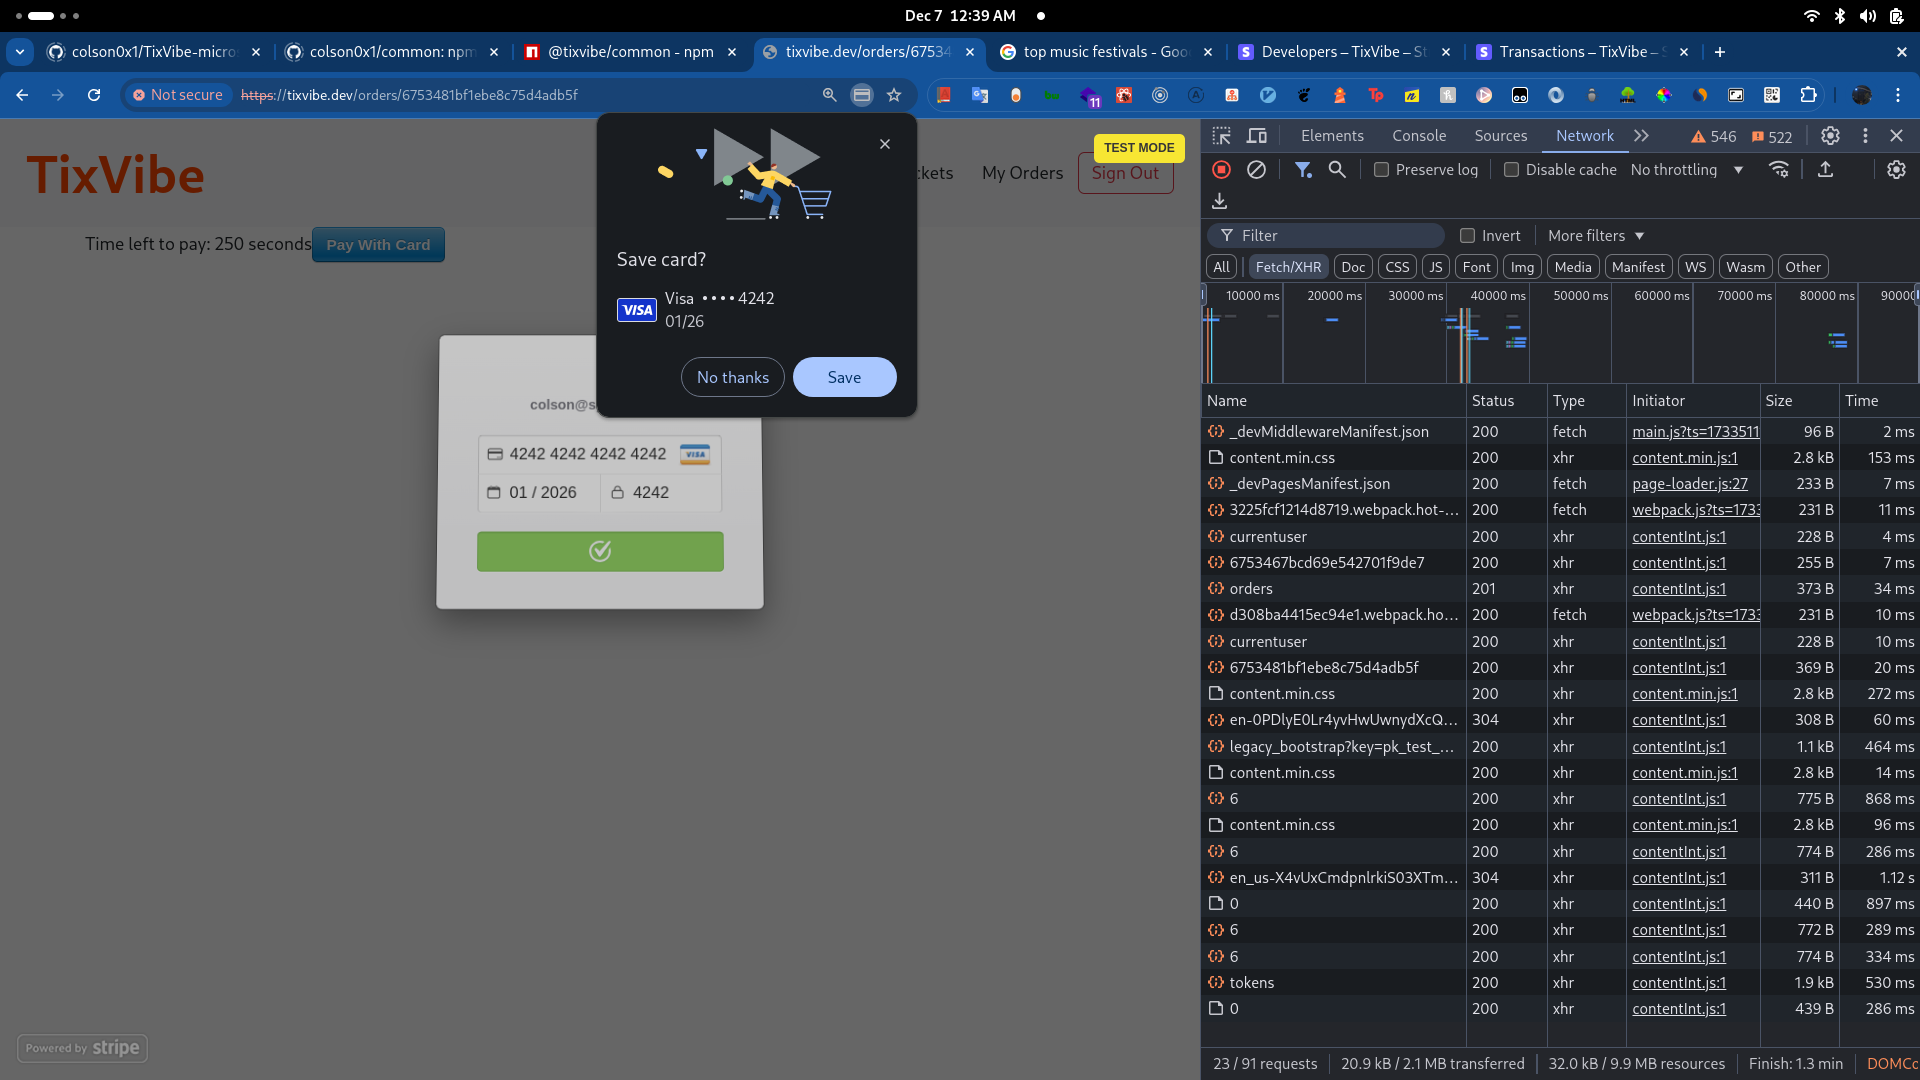This screenshot has height=1080, width=1920.
Task: Toggle the CSS request filter
Action: point(1397,267)
